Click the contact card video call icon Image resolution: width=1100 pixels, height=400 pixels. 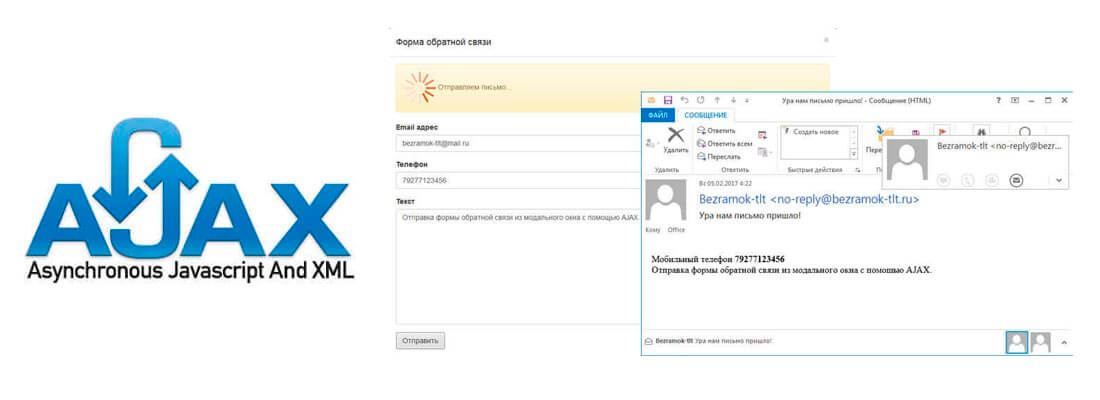(x=992, y=180)
